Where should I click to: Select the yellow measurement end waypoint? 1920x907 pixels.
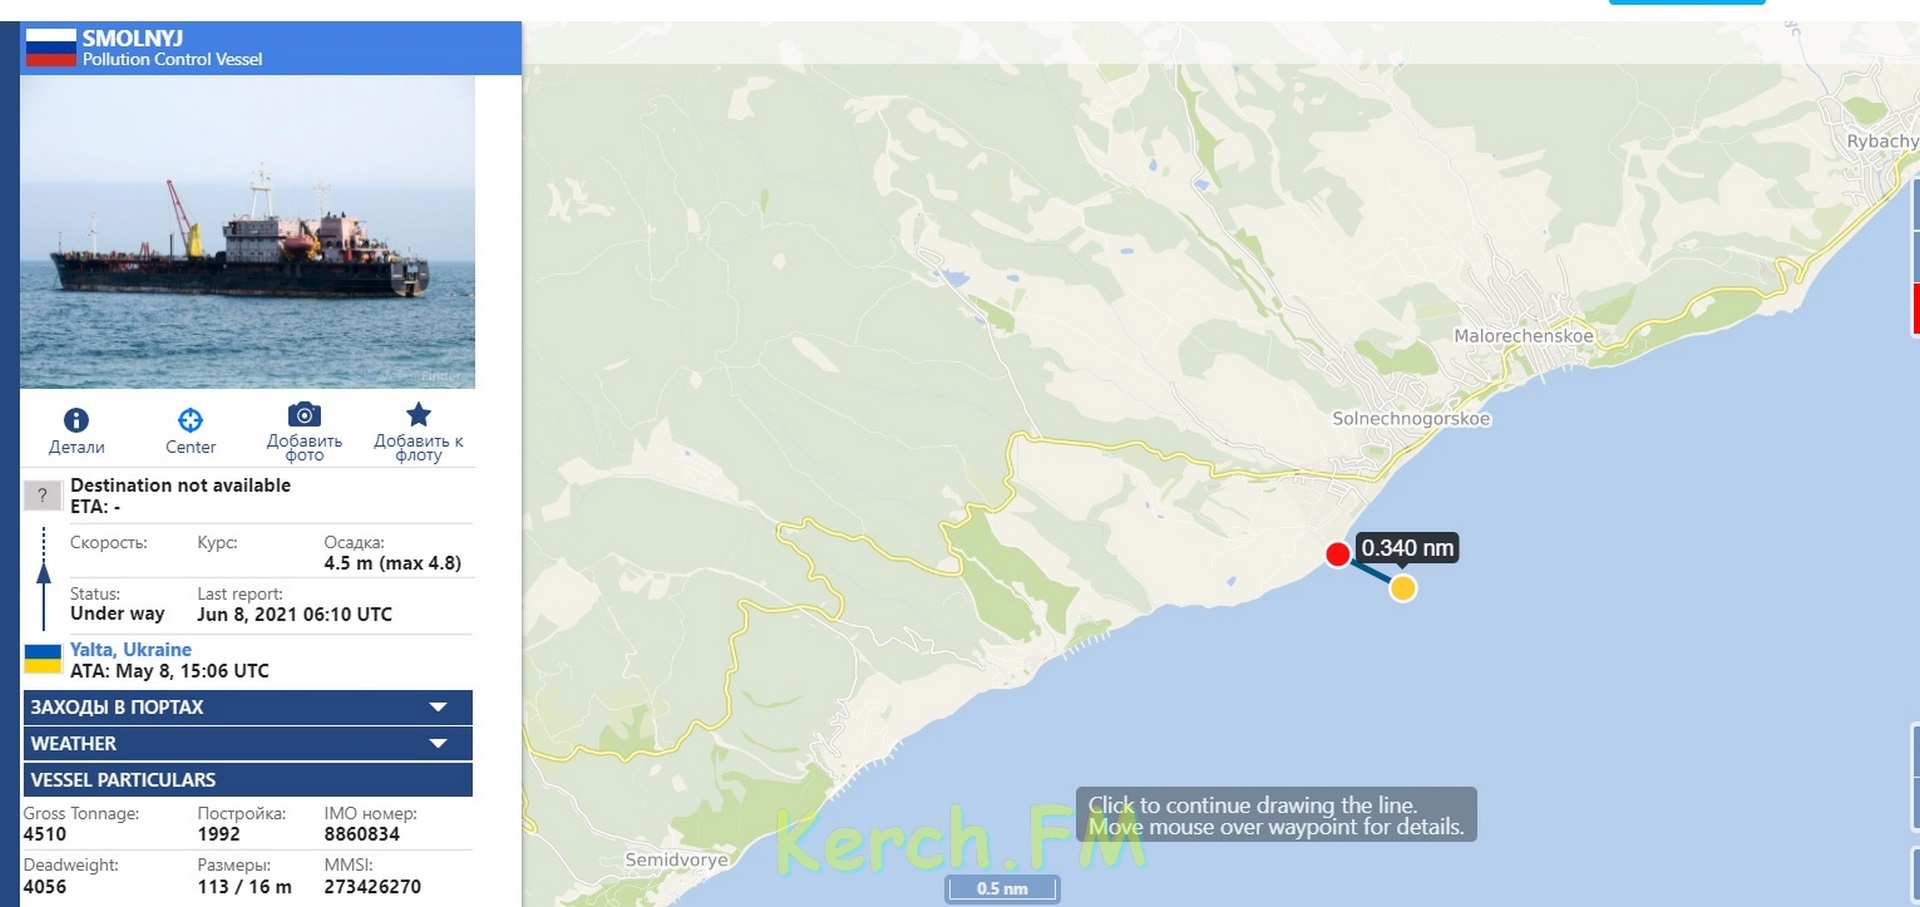pyautogui.click(x=1403, y=588)
